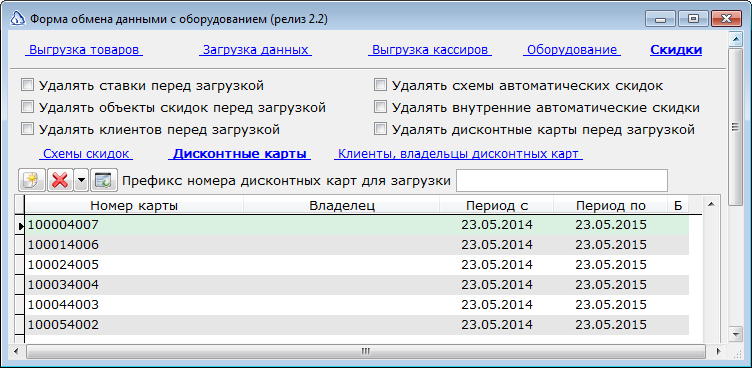Image resolution: width=752 pixels, height=368 pixels.
Task: Select card number 100044003
Action: 63,305
